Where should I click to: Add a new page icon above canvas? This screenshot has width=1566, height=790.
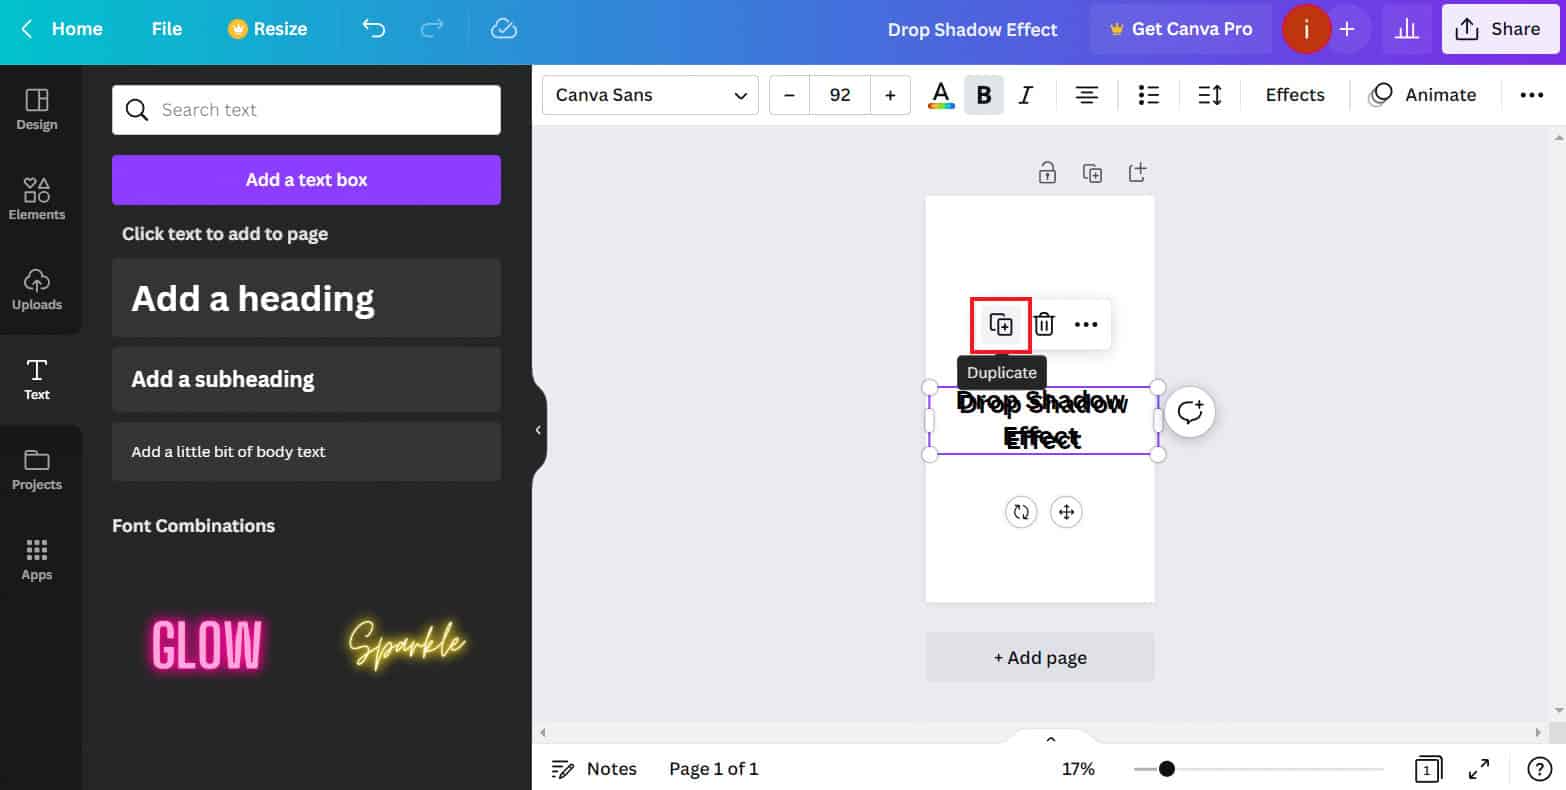[x=1137, y=172]
